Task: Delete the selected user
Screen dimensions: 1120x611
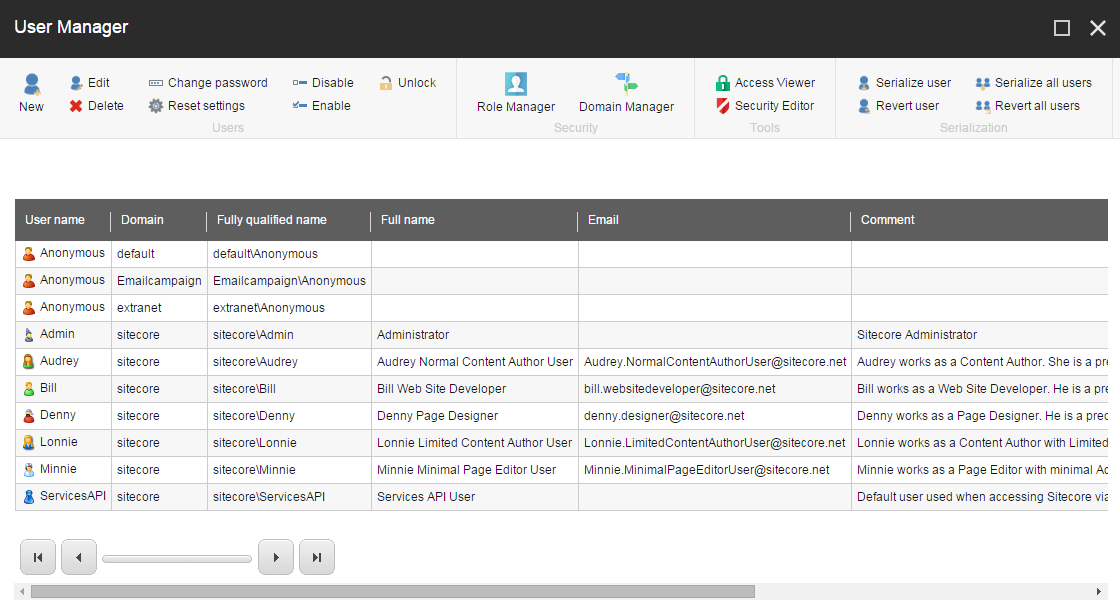Action: pos(96,105)
